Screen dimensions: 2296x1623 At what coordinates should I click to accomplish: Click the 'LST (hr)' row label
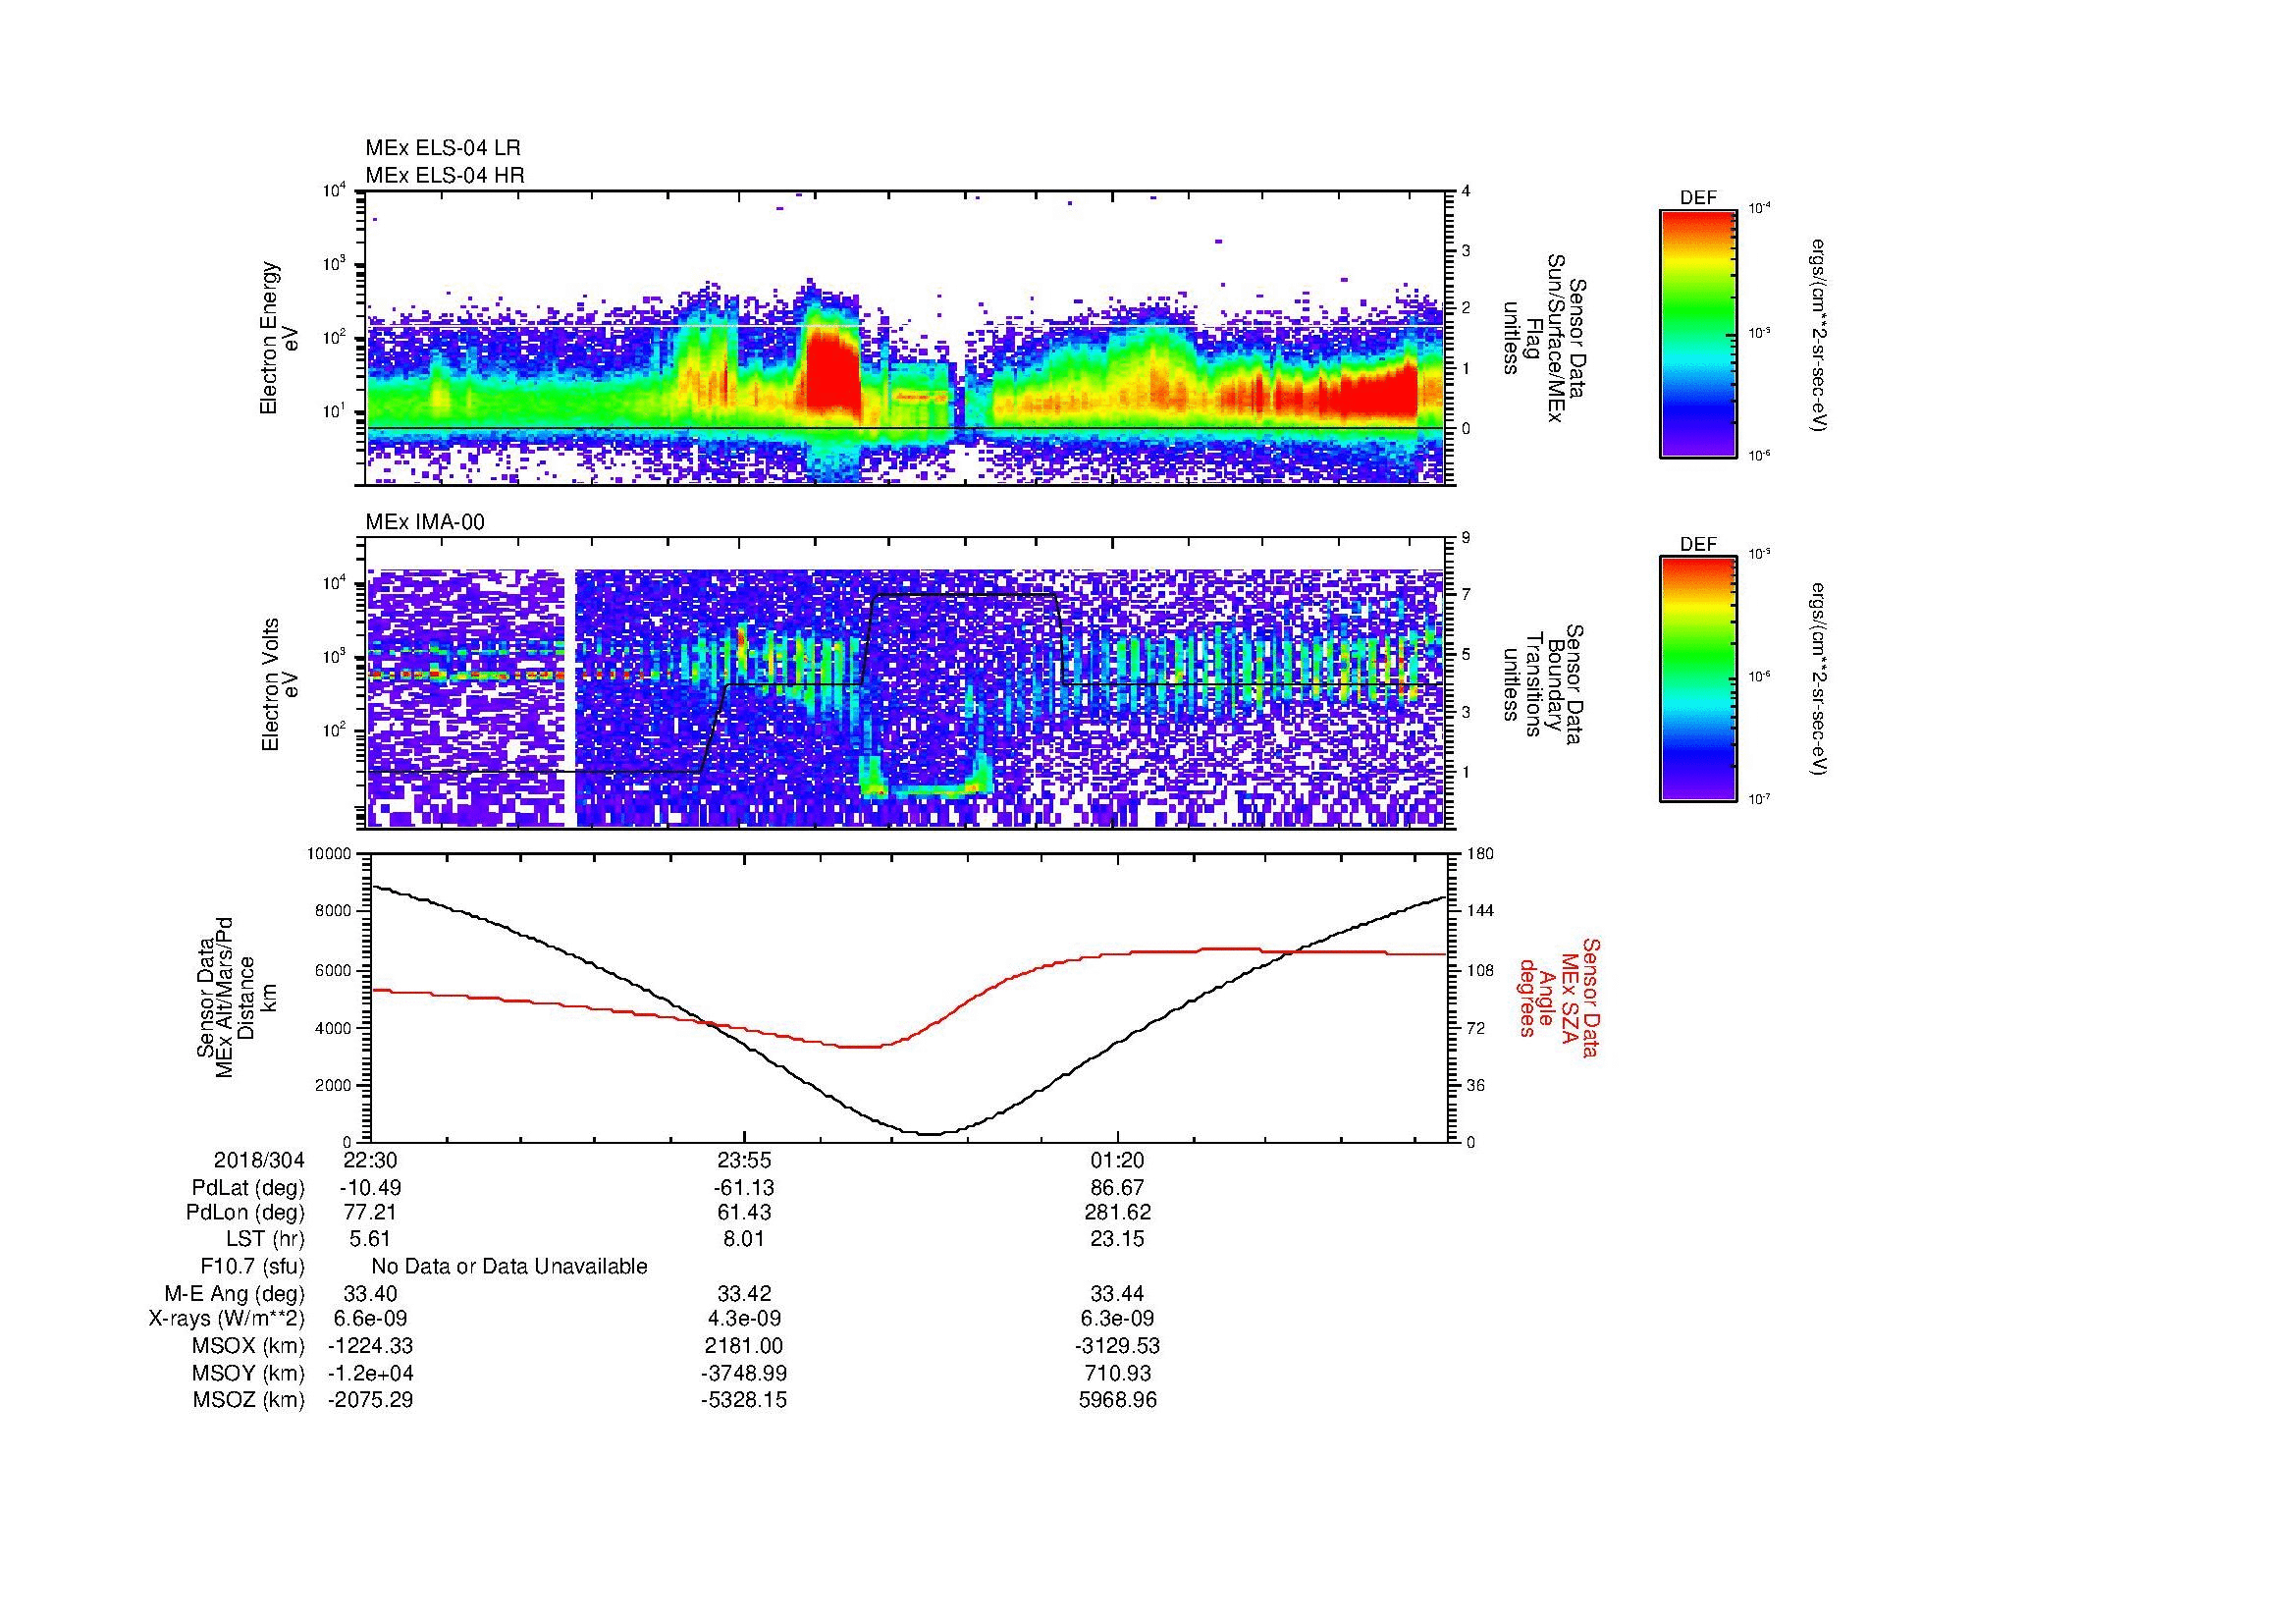265,1239
